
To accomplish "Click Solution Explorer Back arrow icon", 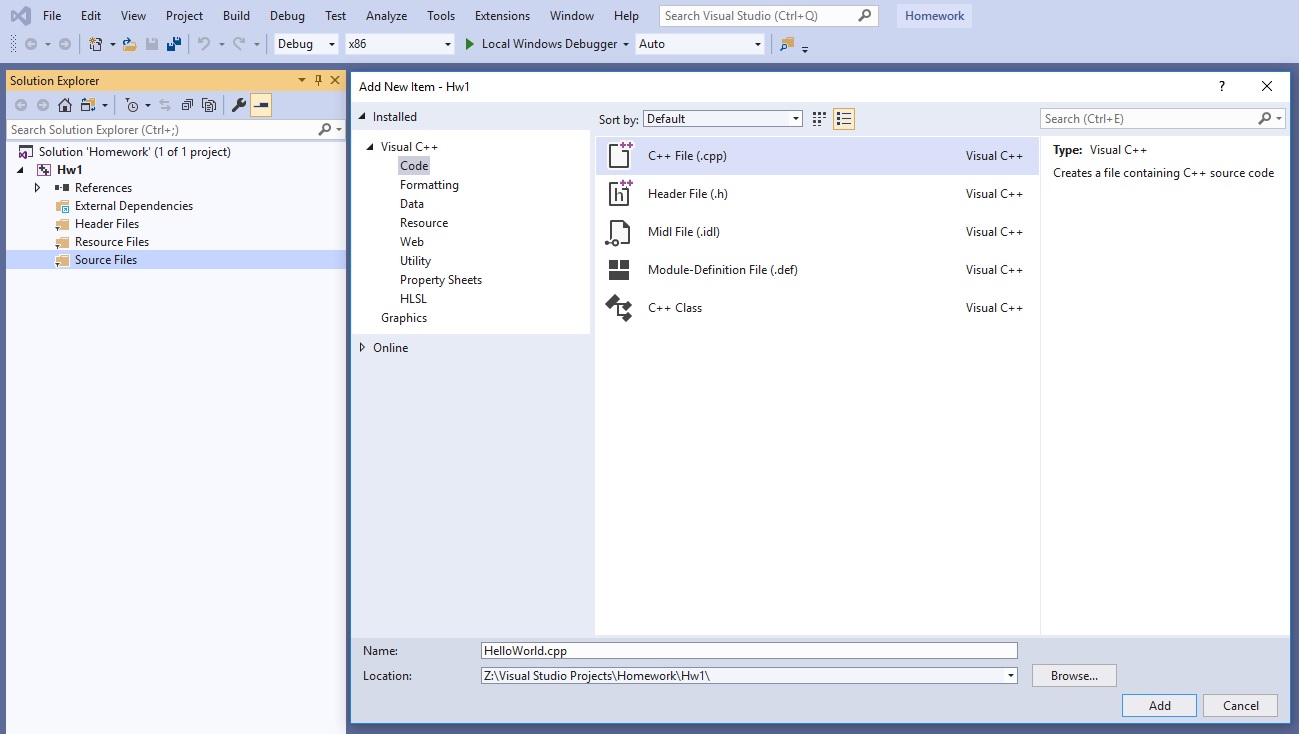I will (x=21, y=105).
